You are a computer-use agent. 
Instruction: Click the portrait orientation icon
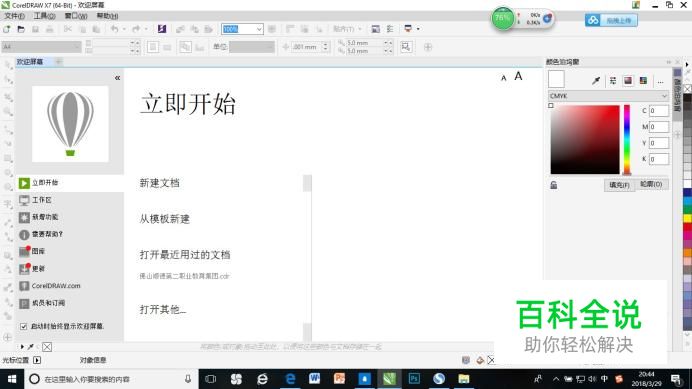click(x=153, y=47)
